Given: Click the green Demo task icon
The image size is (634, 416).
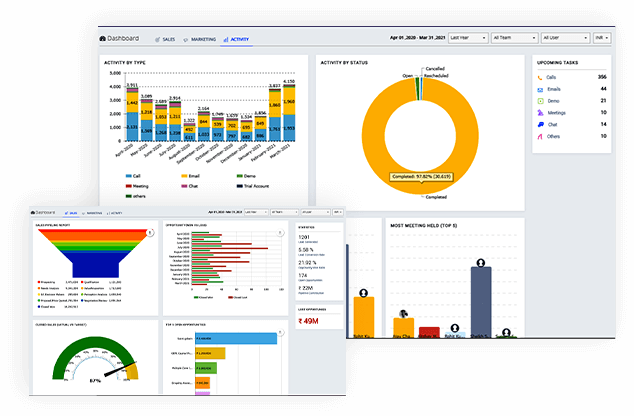Looking at the screenshot, I should click(x=540, y=101).
